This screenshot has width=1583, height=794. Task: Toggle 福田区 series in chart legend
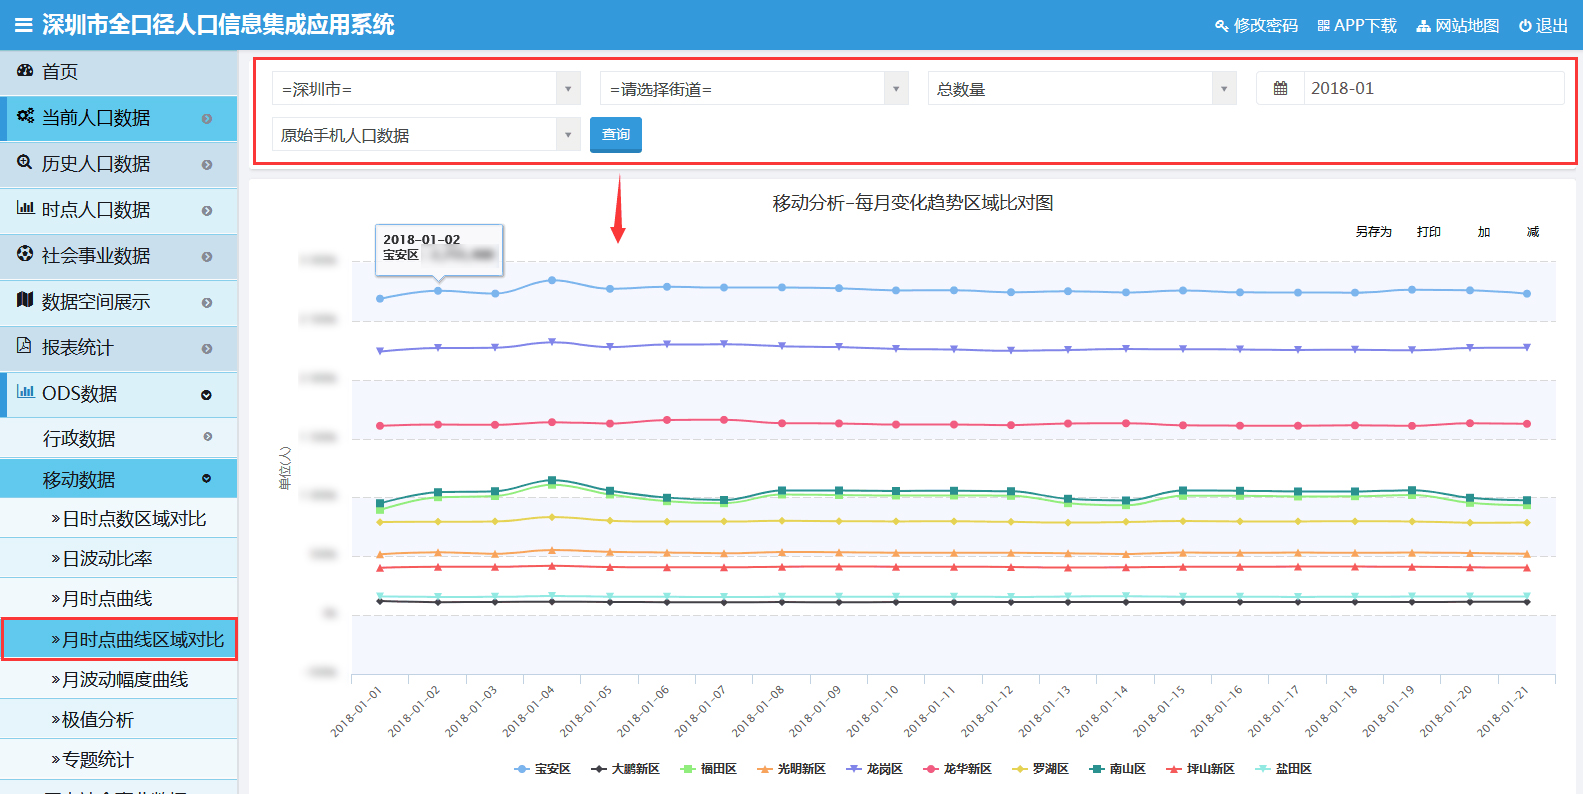[x=708, y=769]
